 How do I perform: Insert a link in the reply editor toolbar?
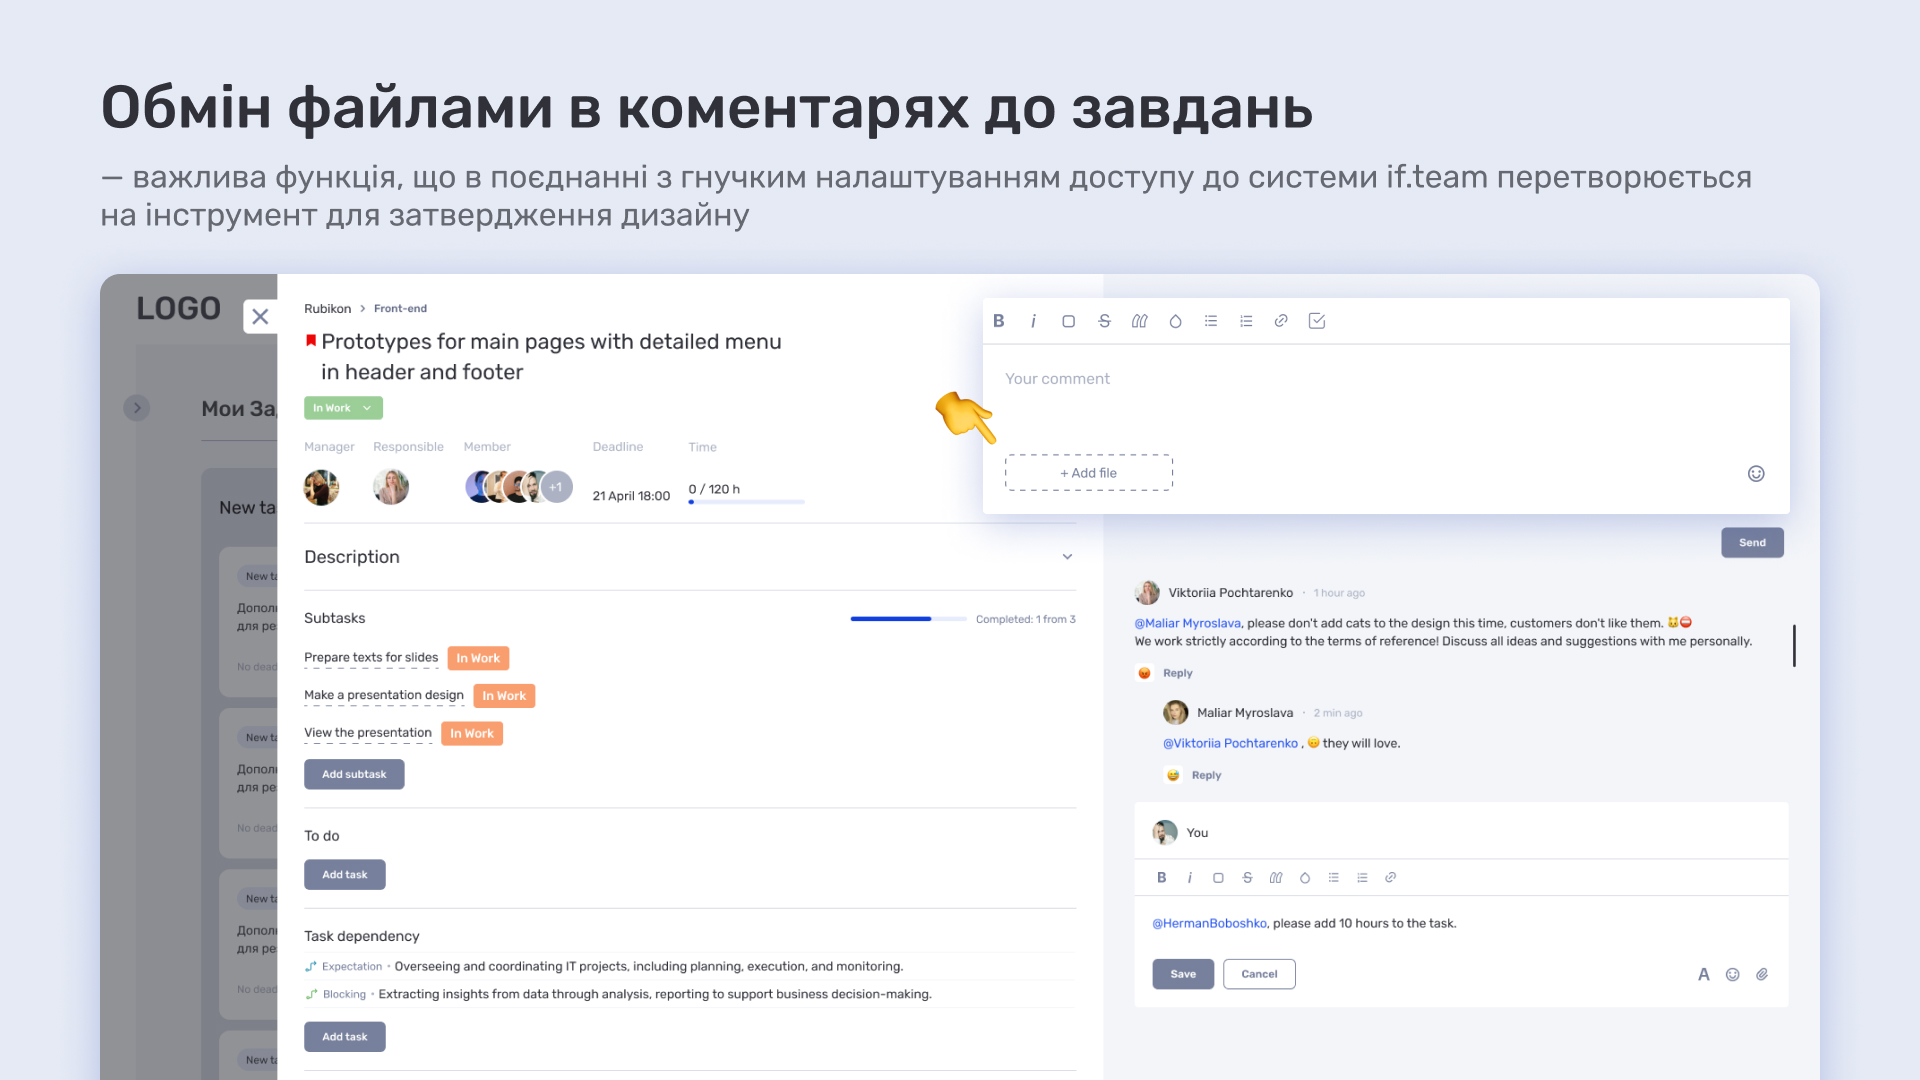coord(1390,877)
